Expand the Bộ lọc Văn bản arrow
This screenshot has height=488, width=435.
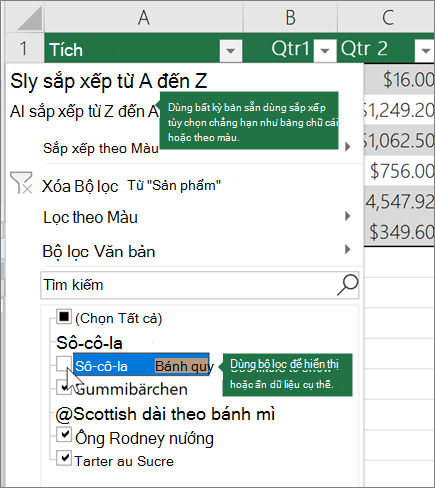348,249
